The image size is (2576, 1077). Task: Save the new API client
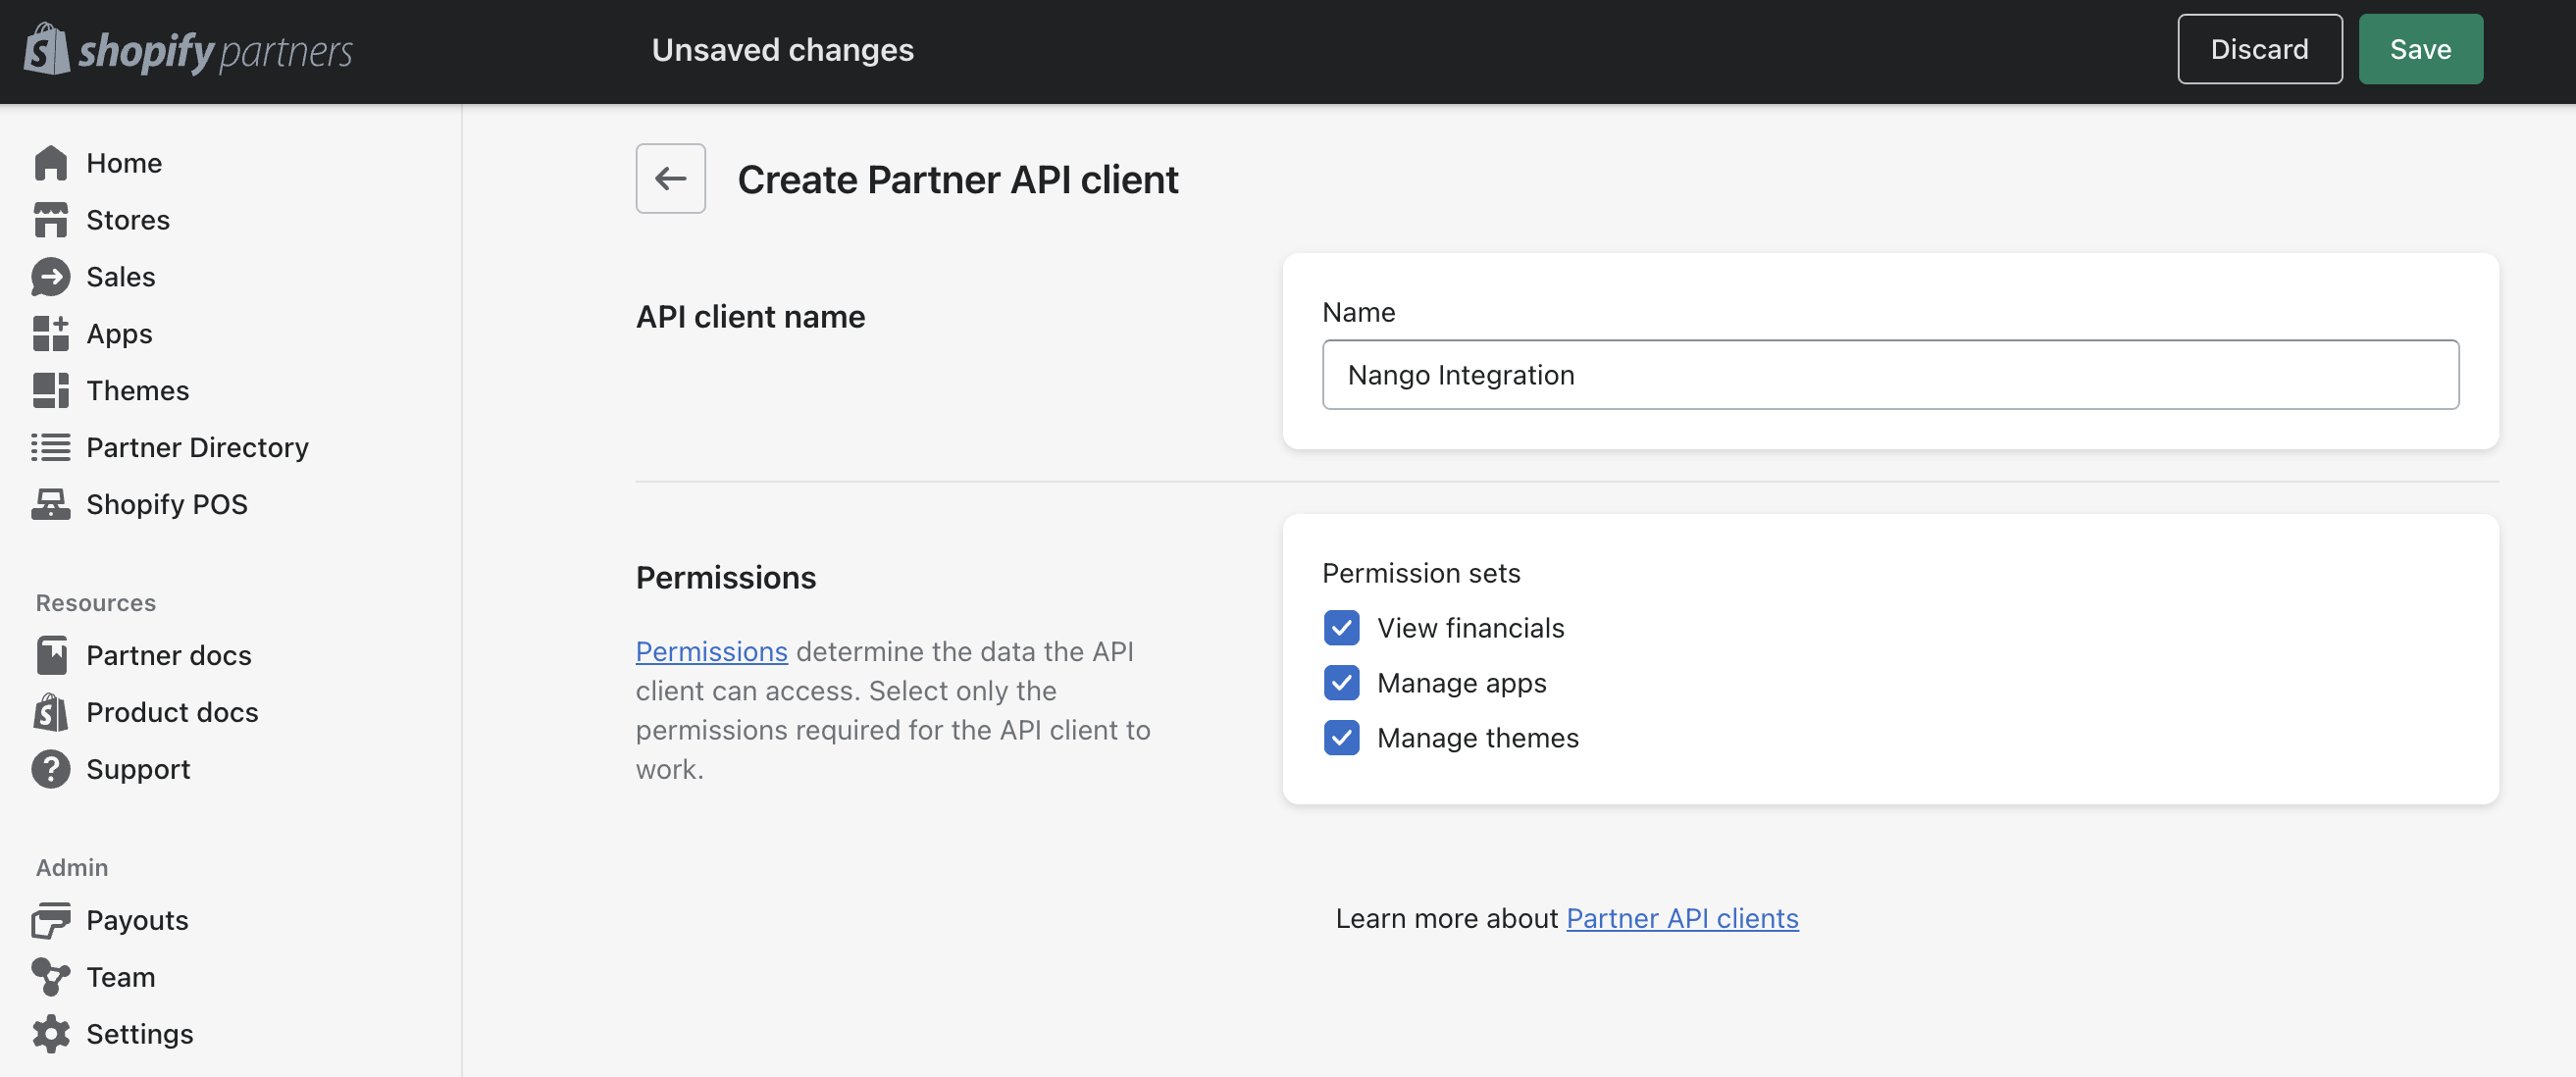pyautogui.click(x=2419, y=49)
